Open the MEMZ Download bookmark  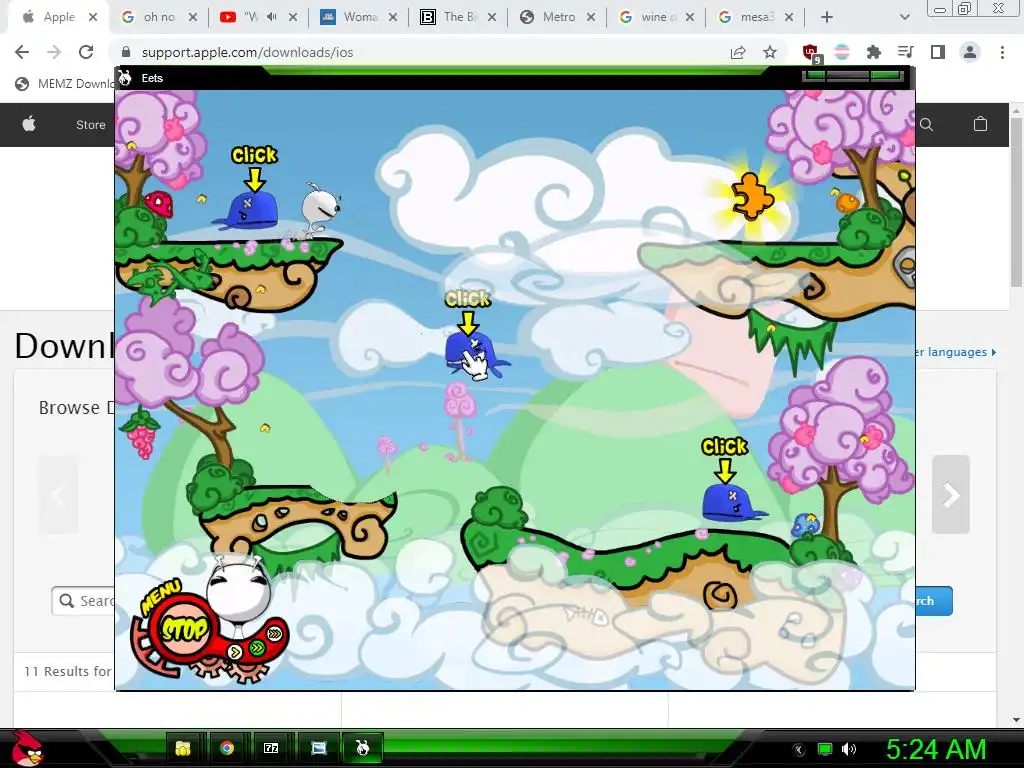click(67, 84)
